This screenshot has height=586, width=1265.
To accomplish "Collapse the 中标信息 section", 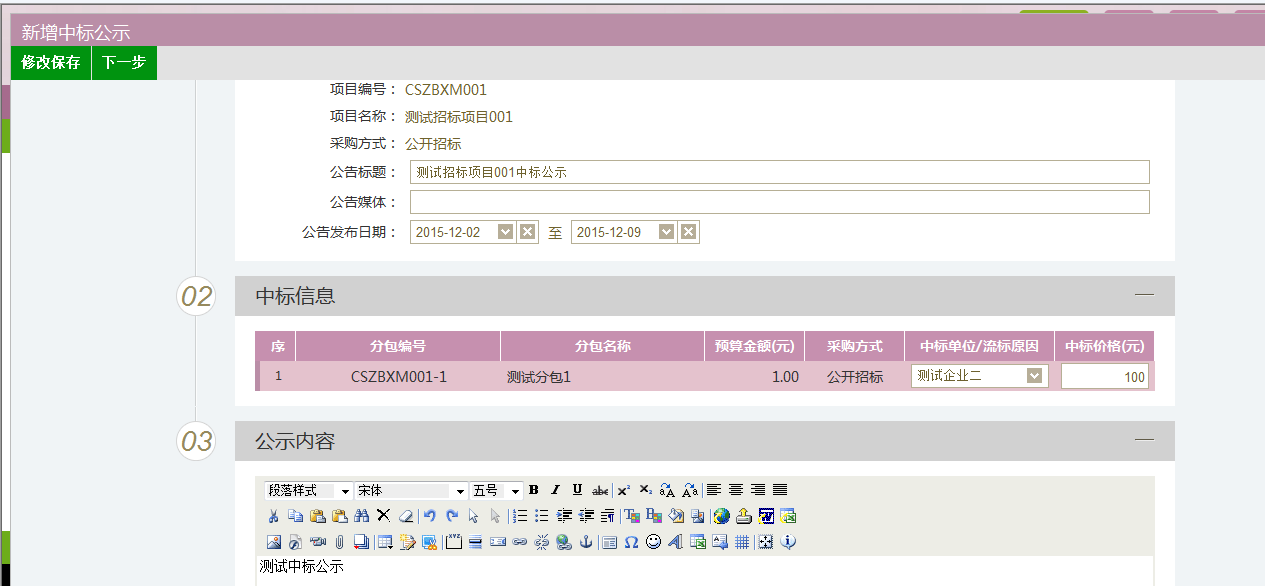I will (x=1144, y=295).
